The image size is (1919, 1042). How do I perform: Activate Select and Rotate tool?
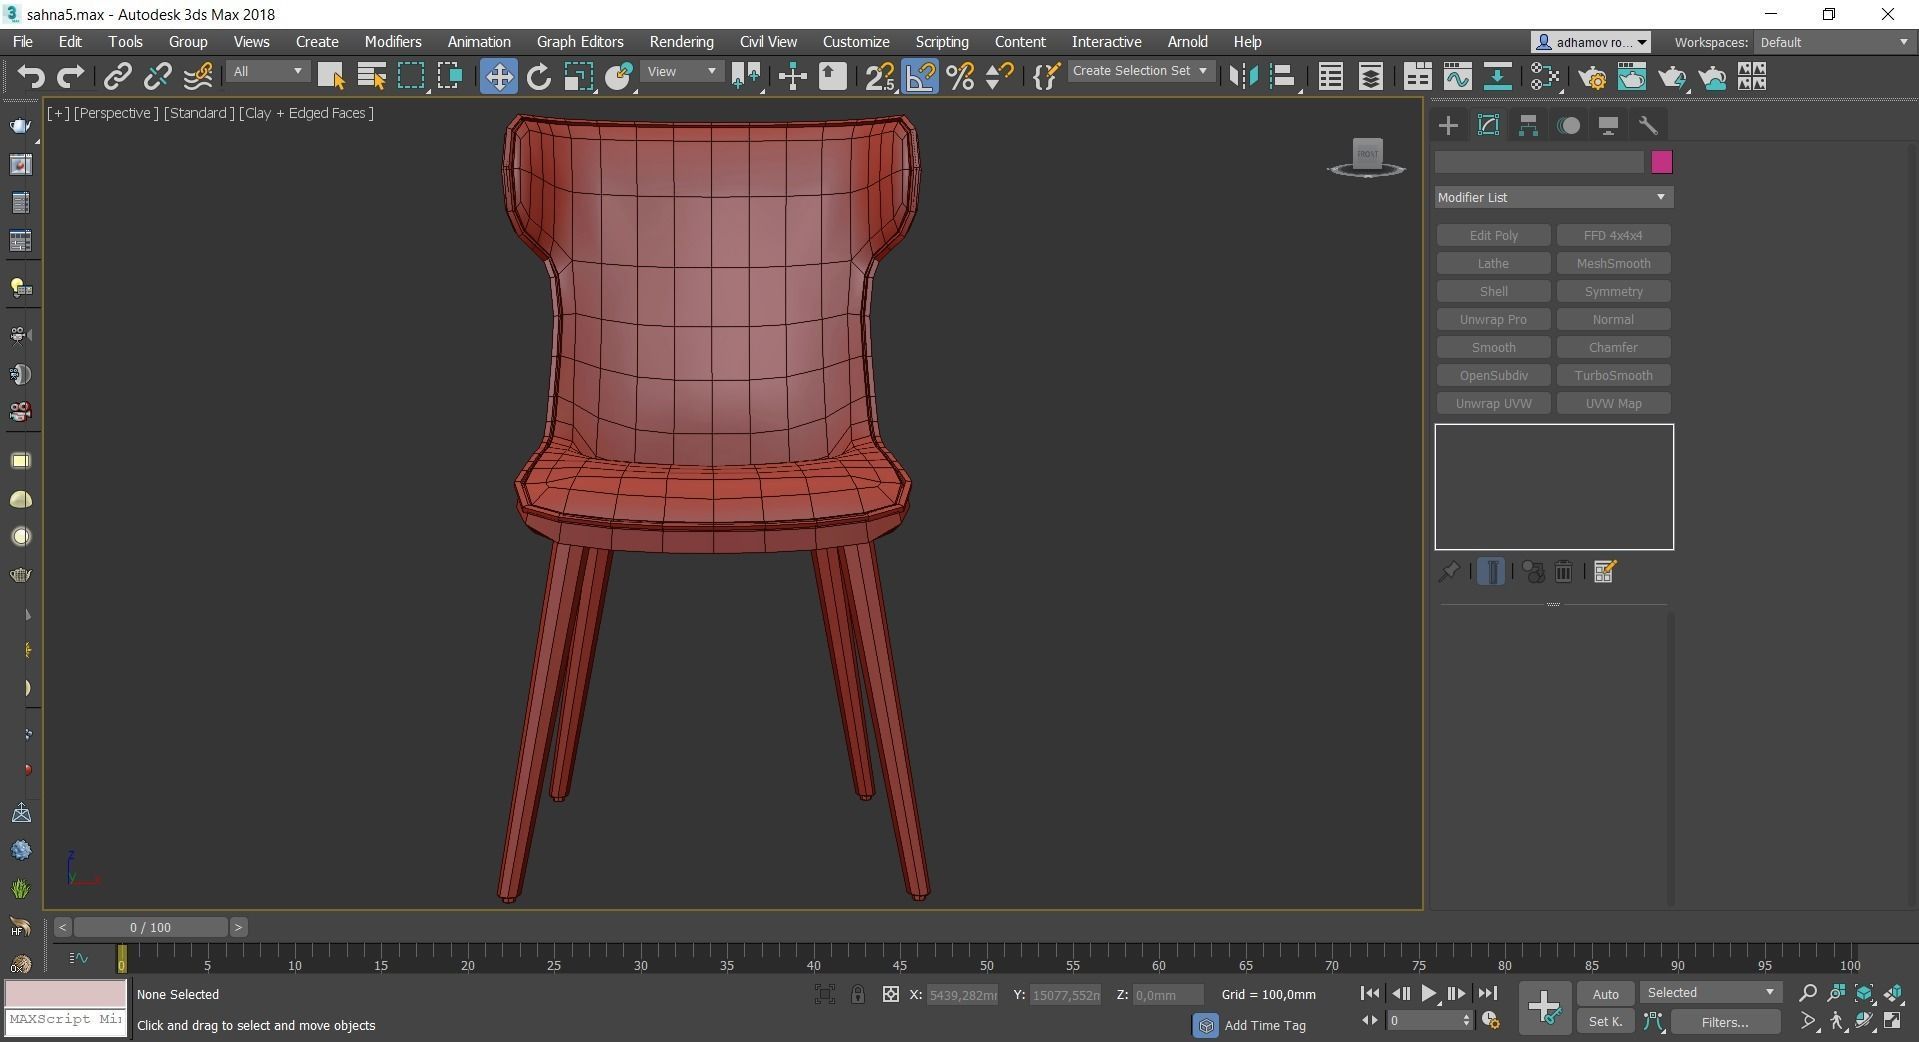[539, 76]
